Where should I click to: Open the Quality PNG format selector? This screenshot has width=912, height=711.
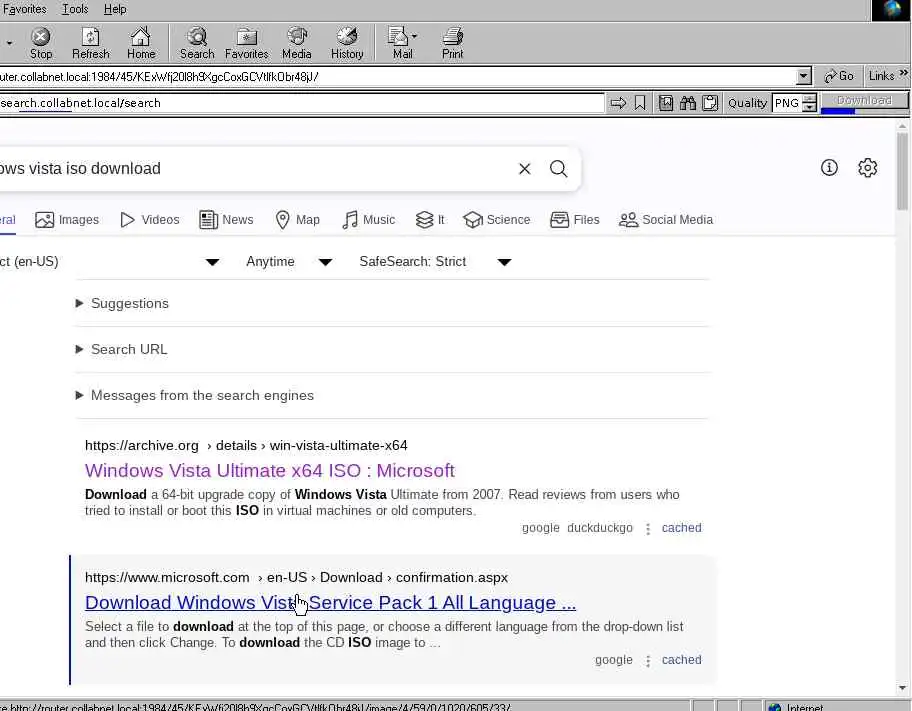(x=795, y=103)
